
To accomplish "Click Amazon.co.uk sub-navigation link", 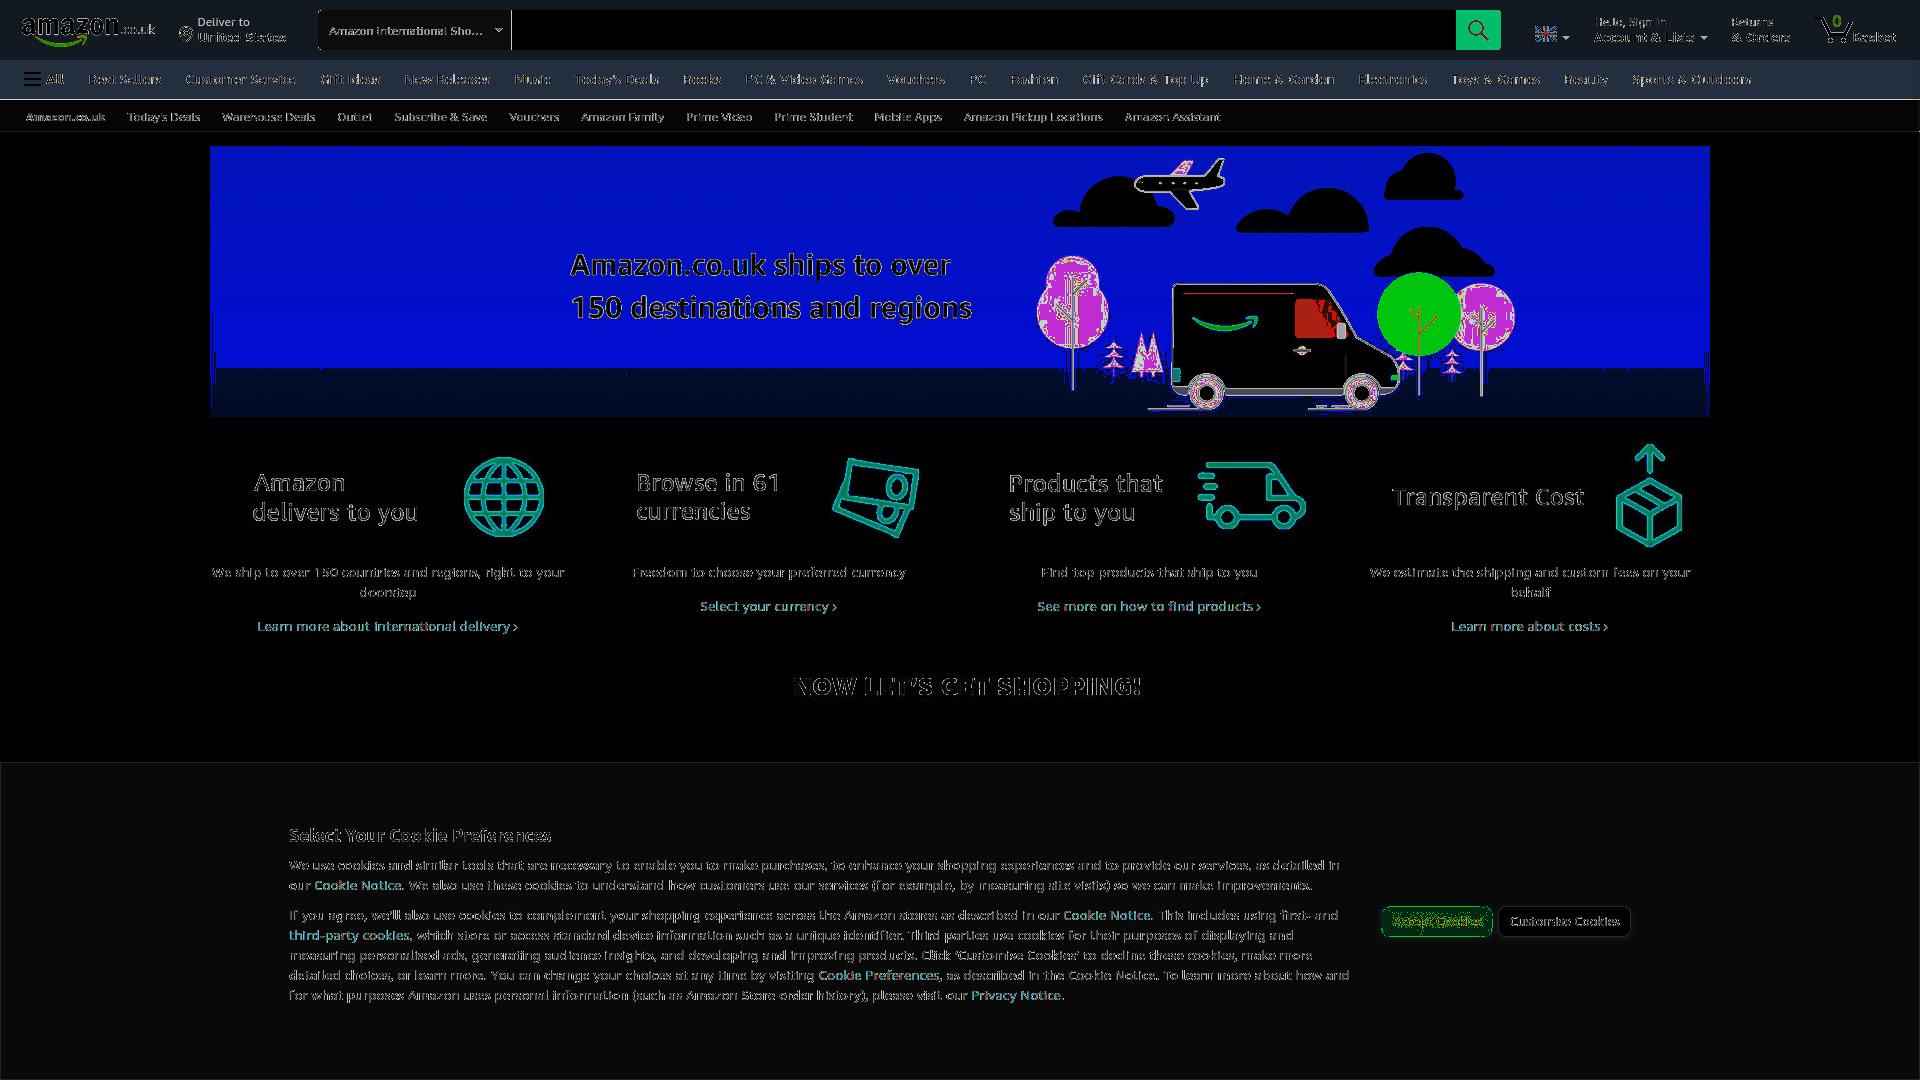I will click(65, 117).
